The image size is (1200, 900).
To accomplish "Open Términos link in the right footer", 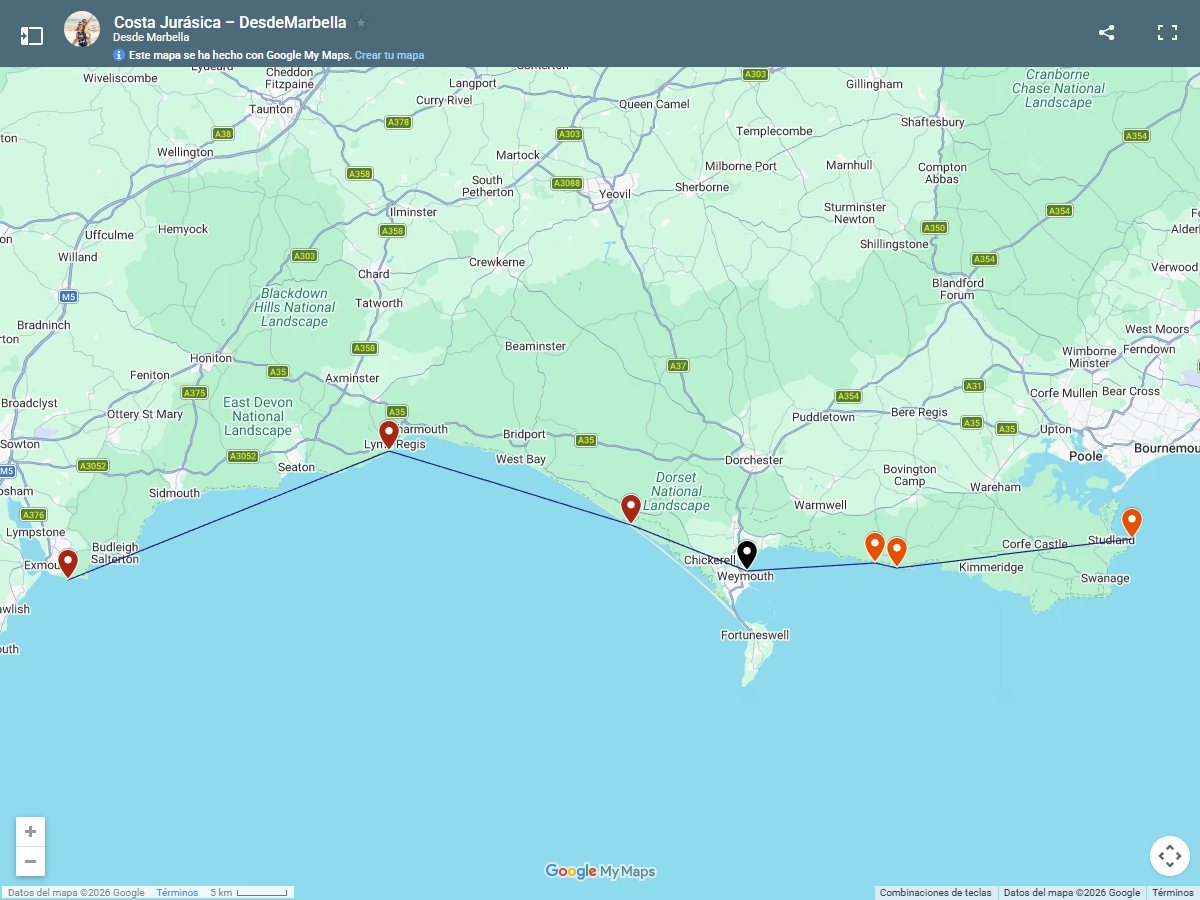I will pyautogui.click(x=1172, y=893).
